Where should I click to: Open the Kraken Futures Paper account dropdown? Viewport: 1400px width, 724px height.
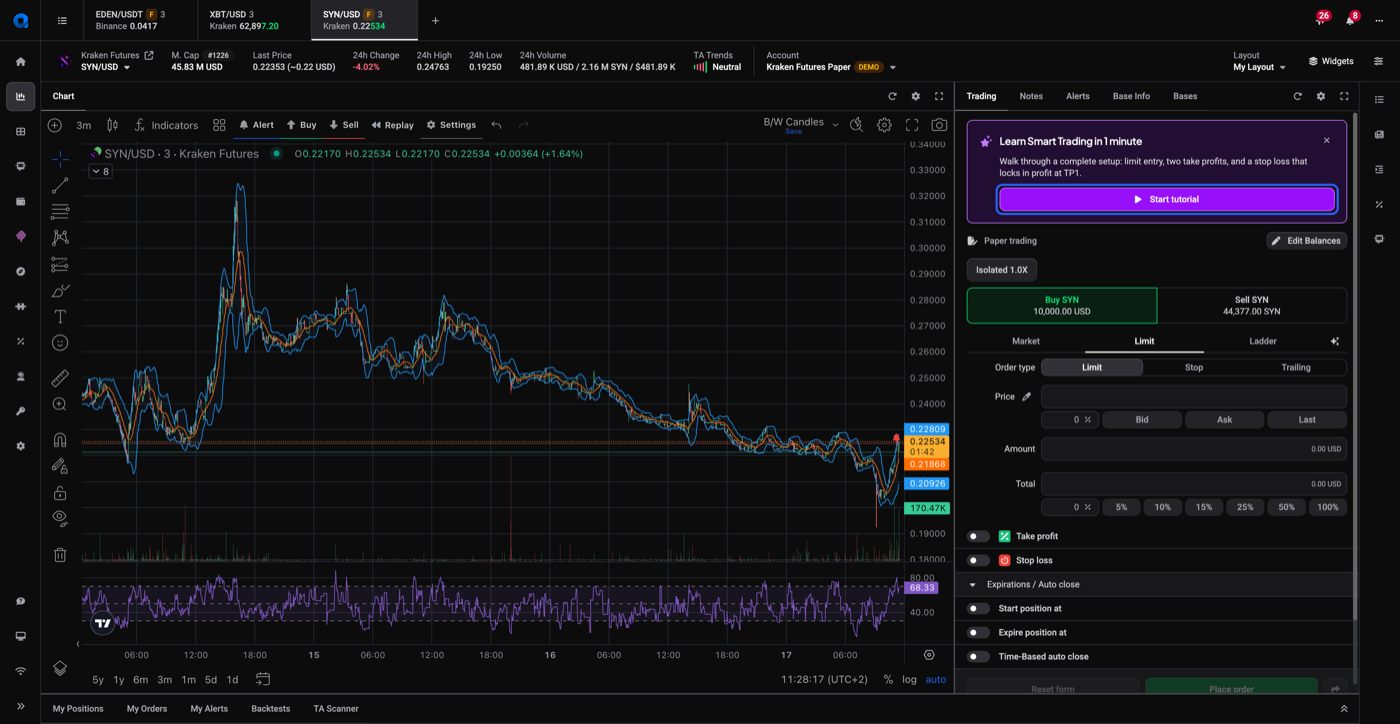click(831, 67)
